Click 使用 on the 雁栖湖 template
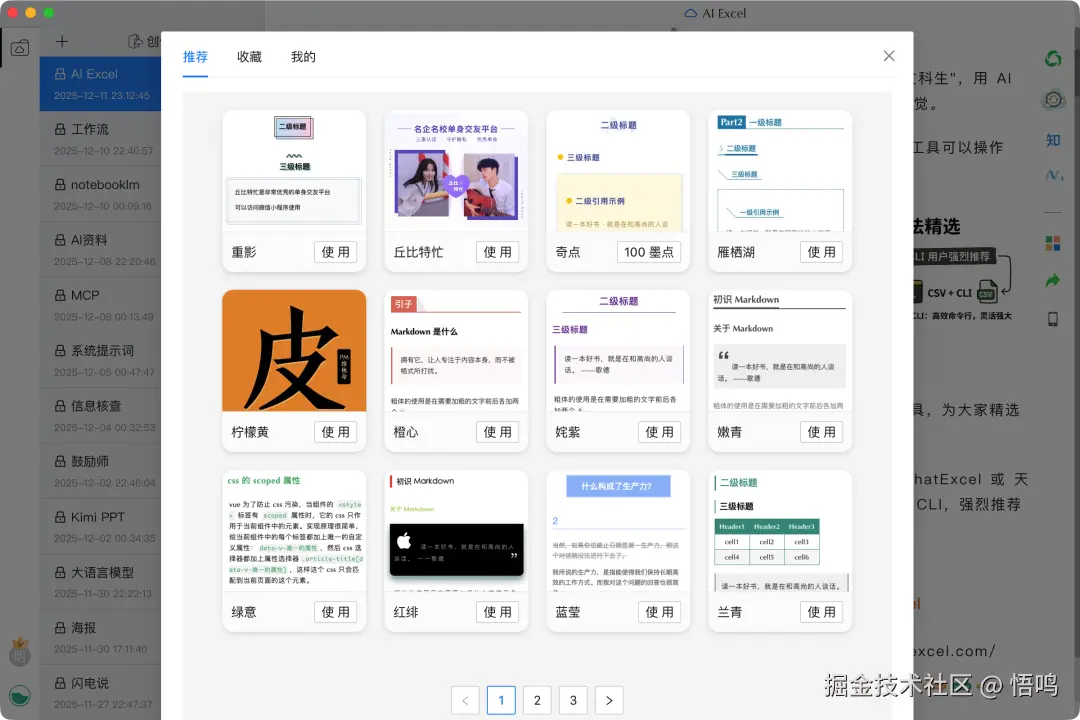1080x720 pixels. 821,252
